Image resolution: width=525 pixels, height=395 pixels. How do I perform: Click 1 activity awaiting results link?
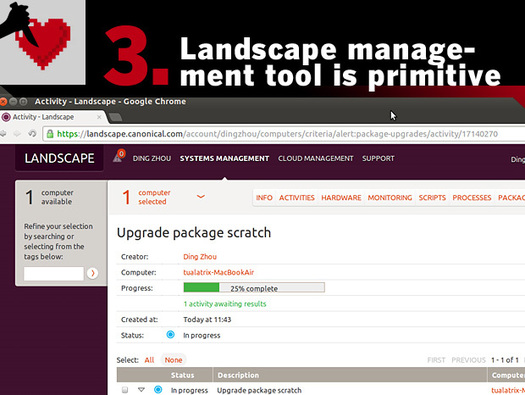(225, 304)
